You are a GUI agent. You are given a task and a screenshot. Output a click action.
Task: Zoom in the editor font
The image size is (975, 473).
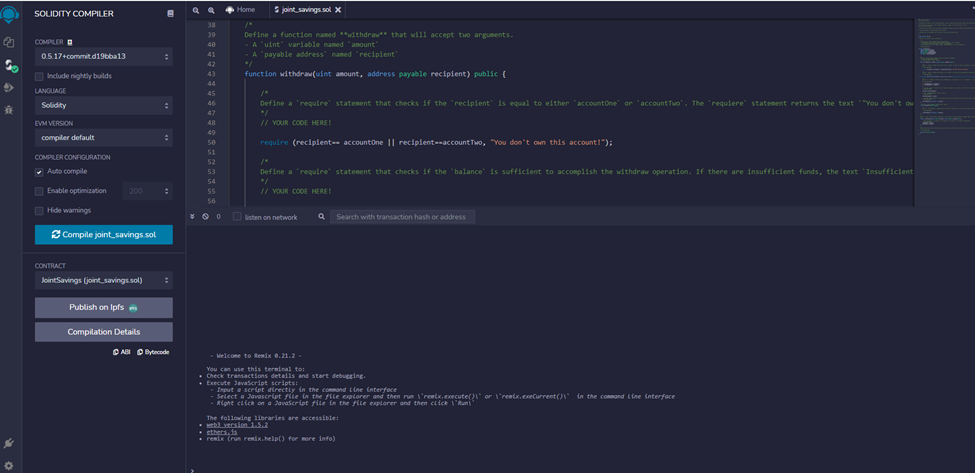coord(211,10)
